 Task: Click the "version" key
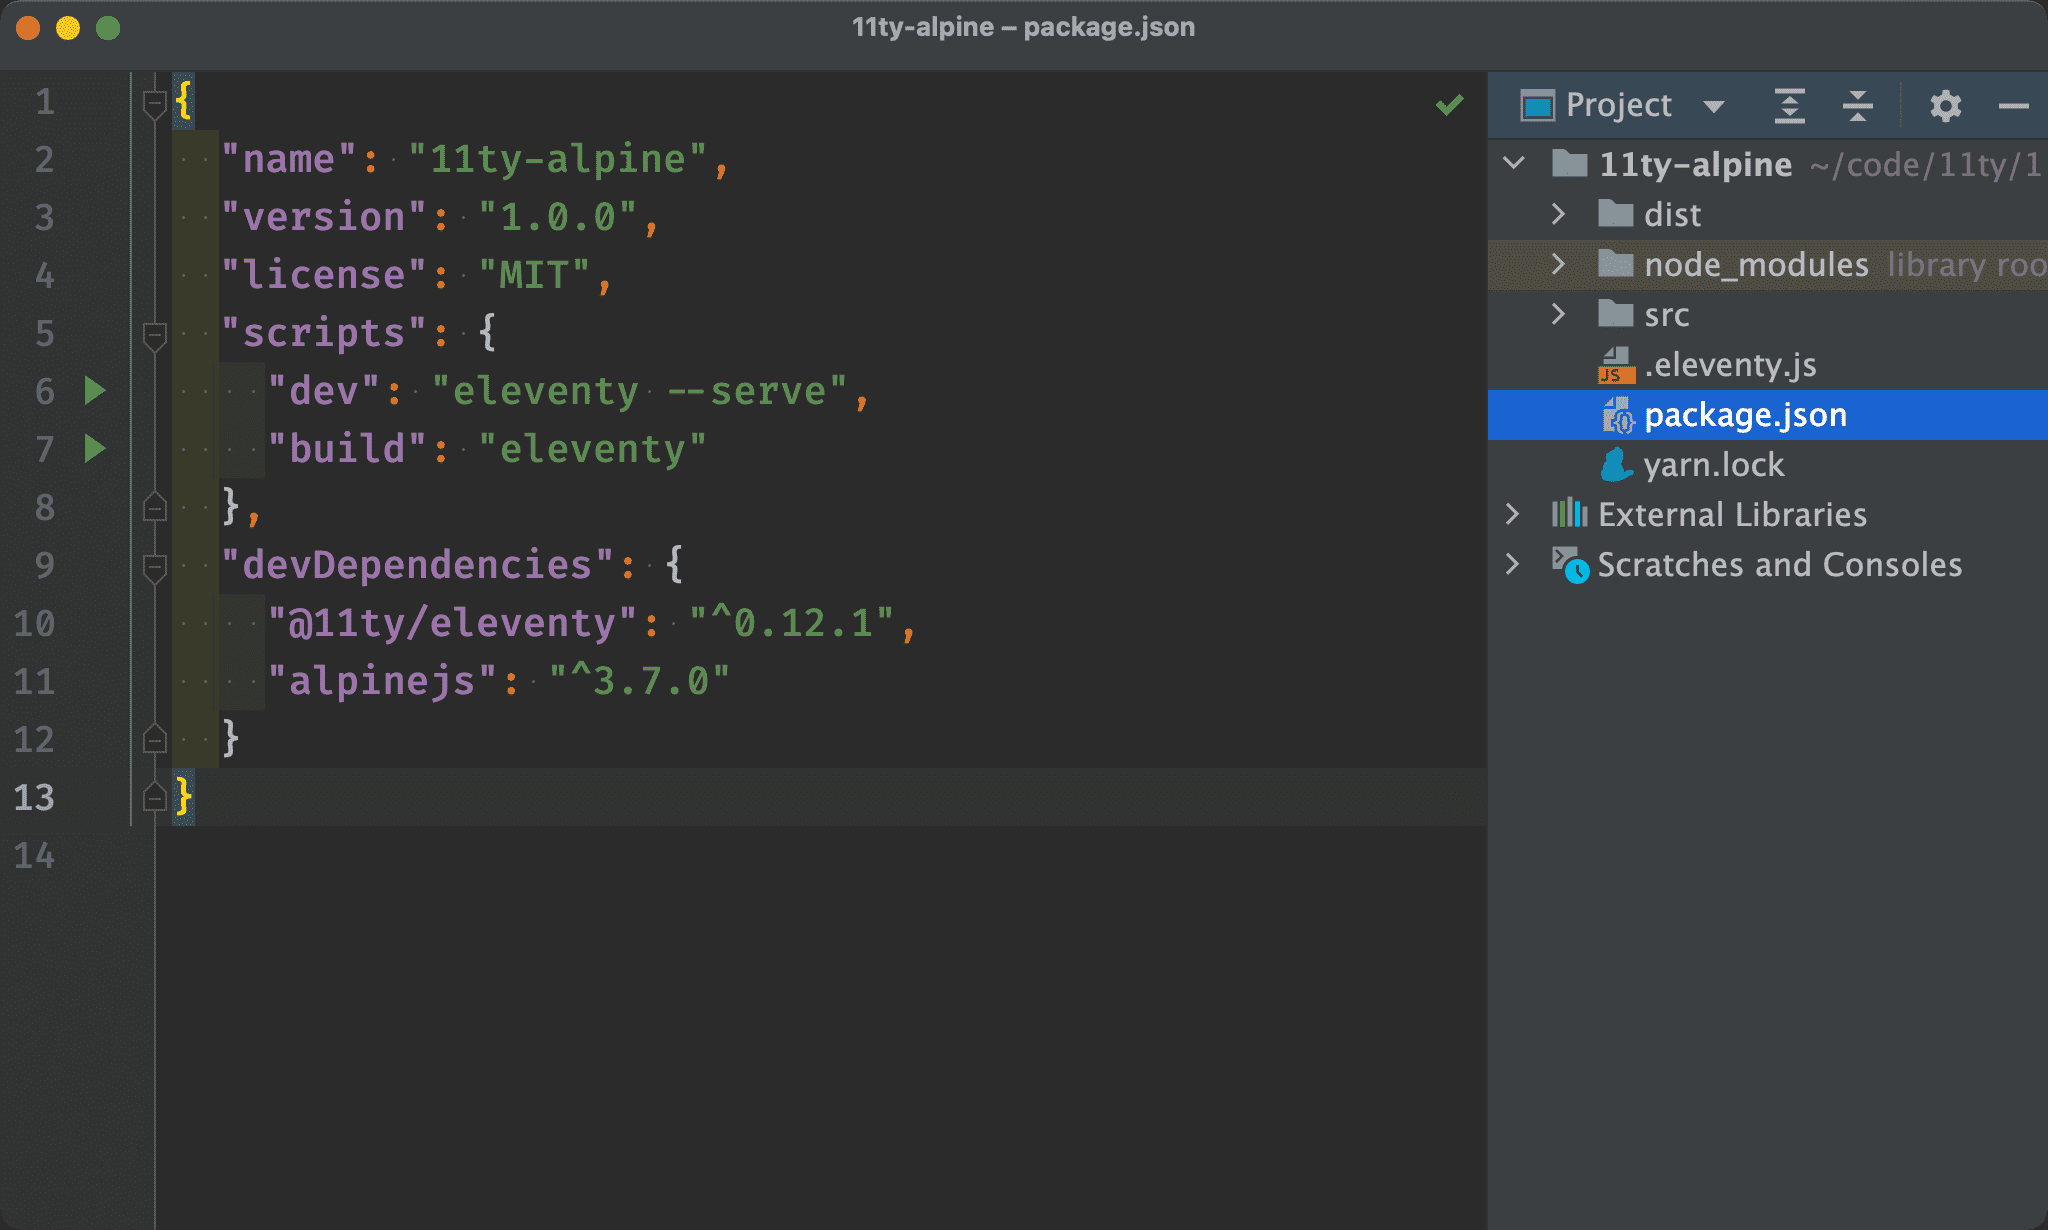324,217
